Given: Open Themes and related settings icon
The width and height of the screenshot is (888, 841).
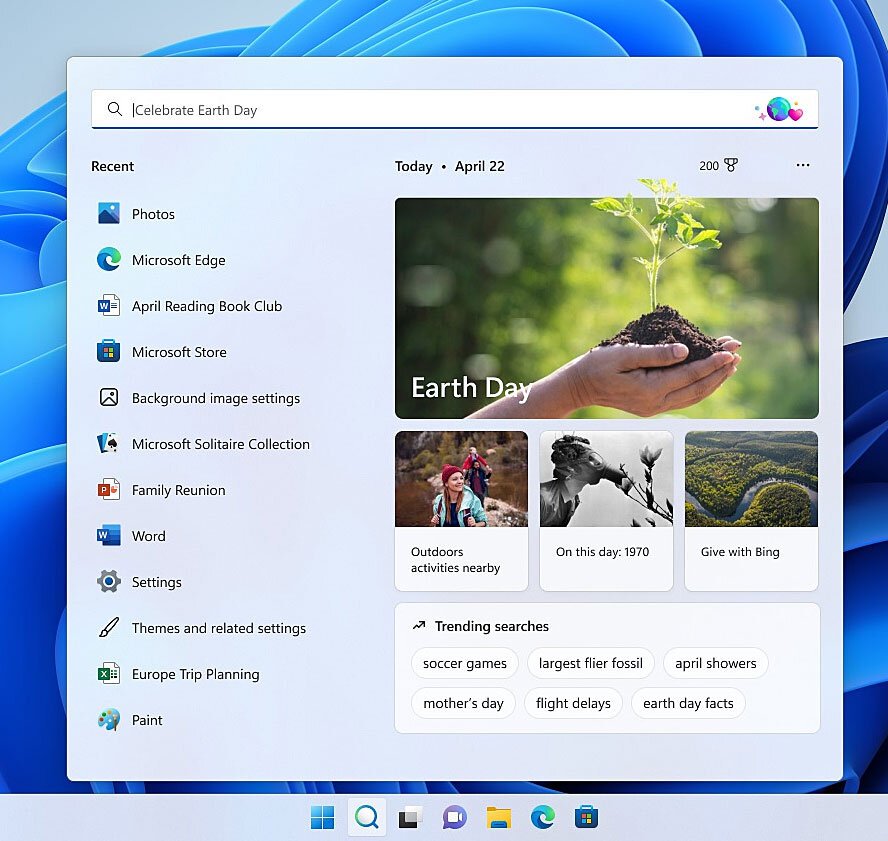Looking at the screenshot, I should [x=109, y=627].
